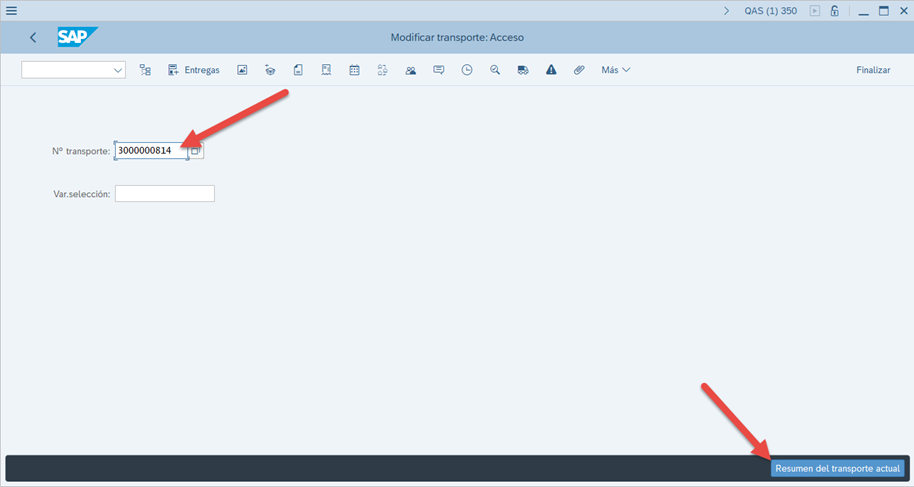This screenshot has height=487, width=914.
Task: Open the hamburger menu at top left
Action: click(11, 11)
